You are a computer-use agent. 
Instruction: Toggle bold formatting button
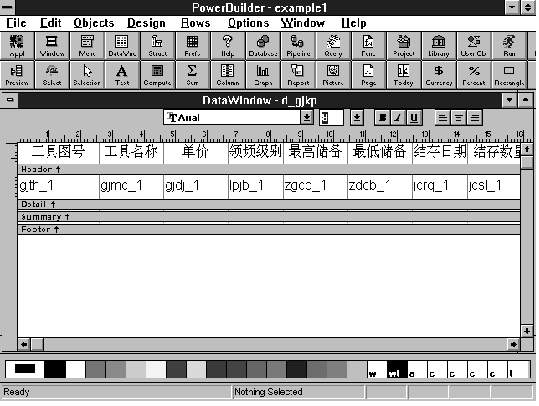[382, 118]
